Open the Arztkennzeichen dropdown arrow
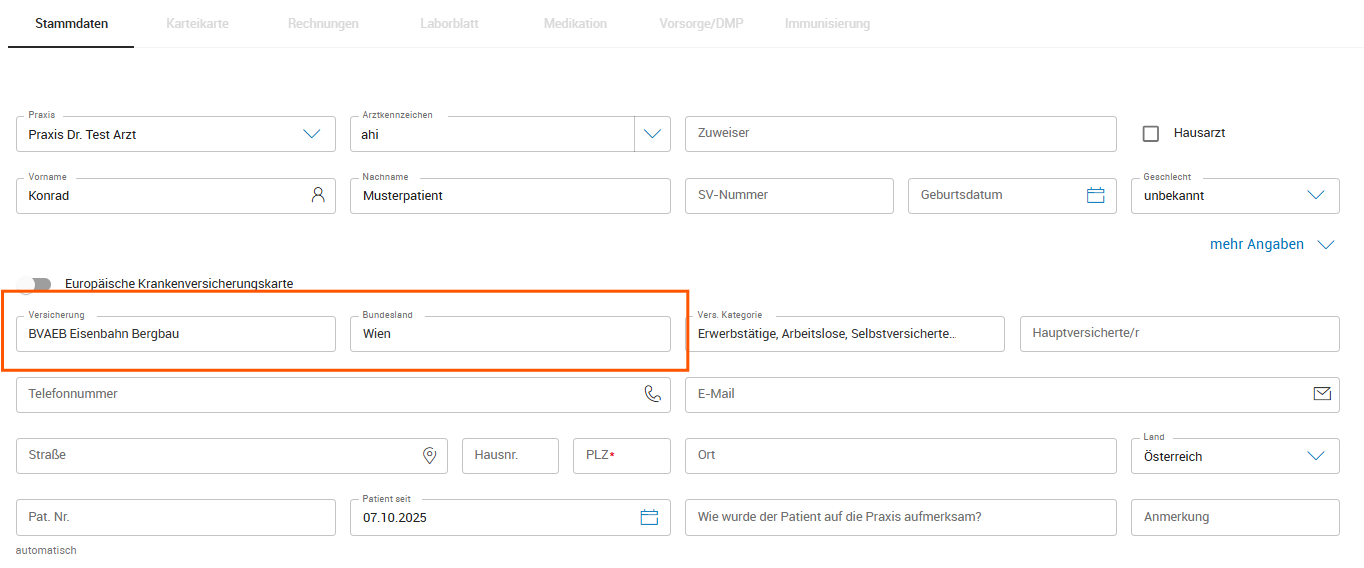Screen dimensions: 1364x568 [x=653, y=134]
